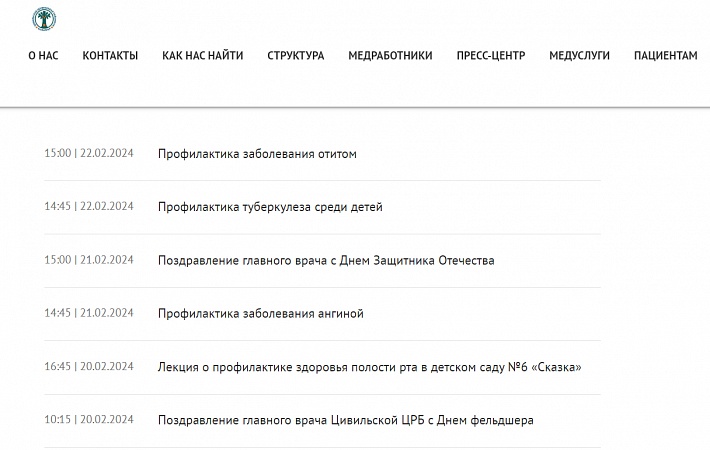Open Поздравление с Днем Защитника Отечества
710x450 pixels.
(x=326, y=260)
